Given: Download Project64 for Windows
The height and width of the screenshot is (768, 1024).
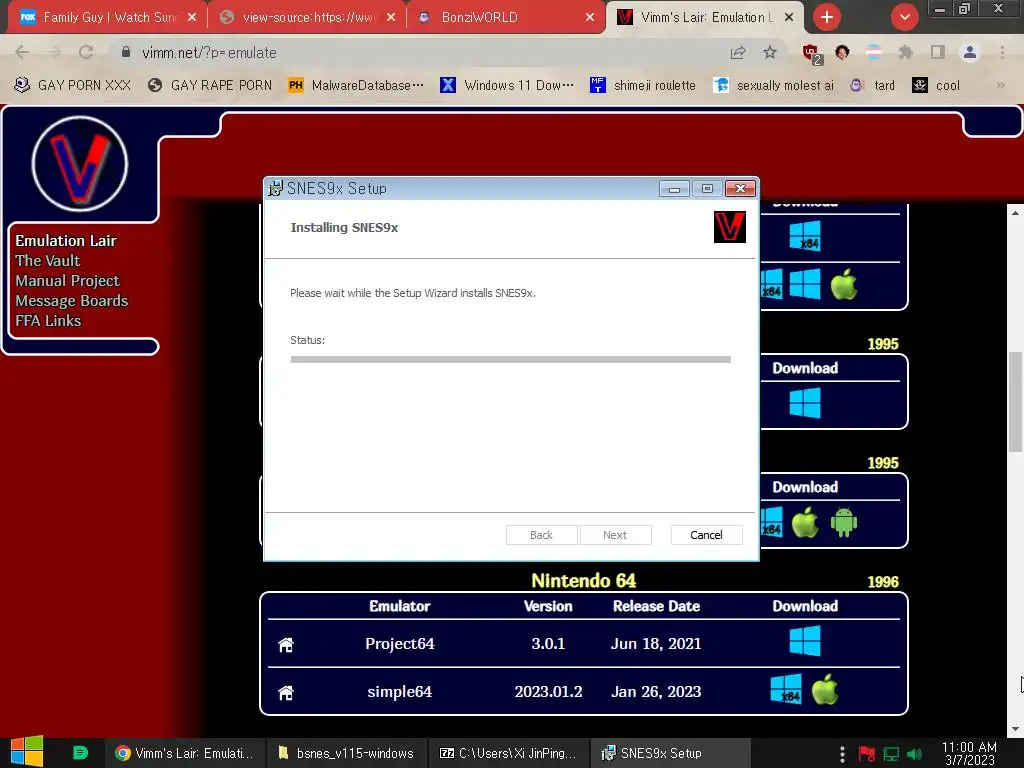Looking at the screenshot, I should pyautogui.click(x=805, y=641).
